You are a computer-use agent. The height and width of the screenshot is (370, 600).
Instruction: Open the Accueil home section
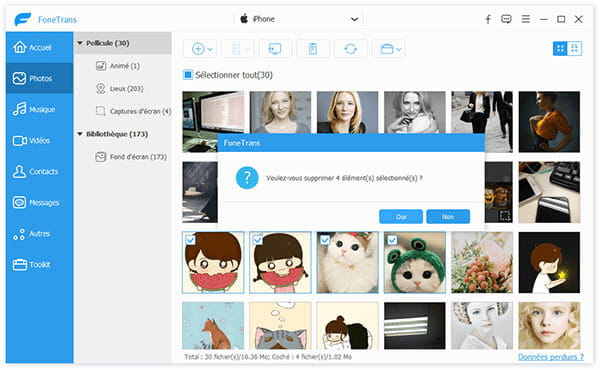coord(39,47)
